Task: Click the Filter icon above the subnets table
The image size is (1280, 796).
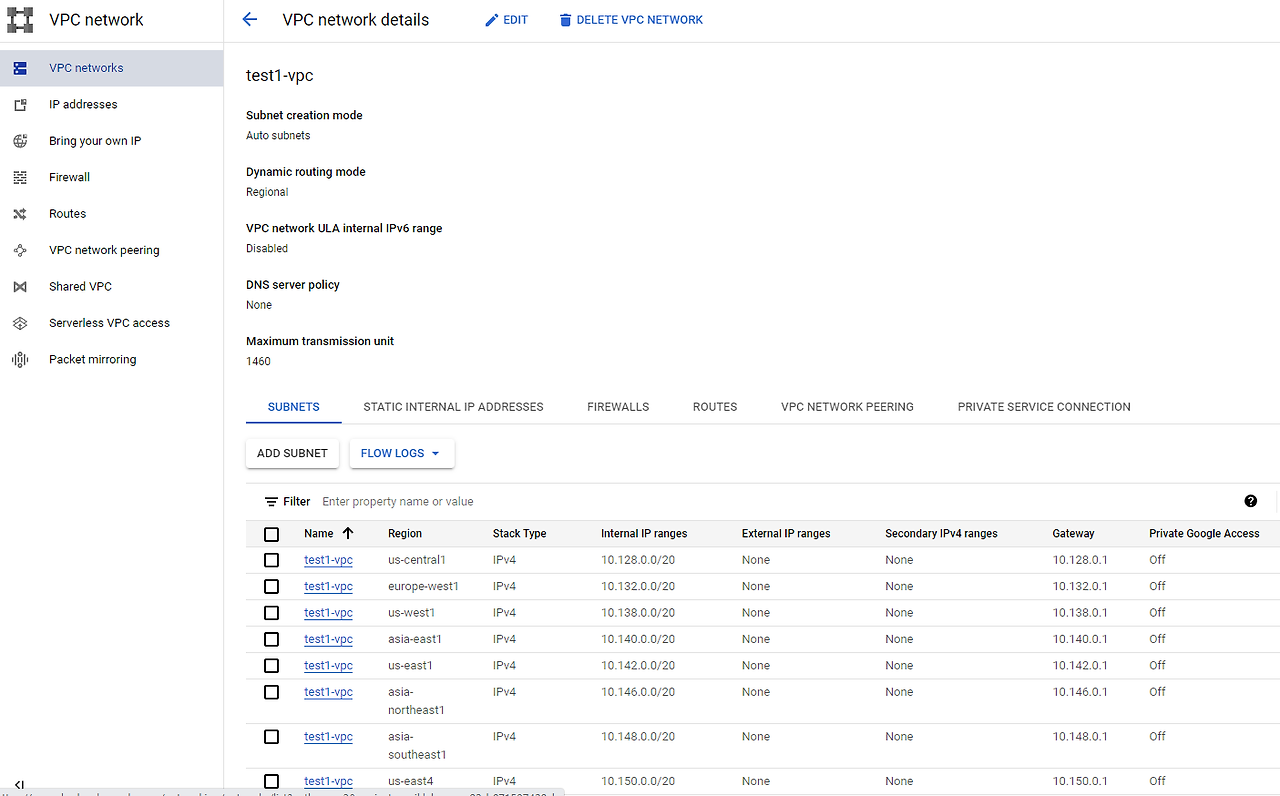Action: coord(271,502)
